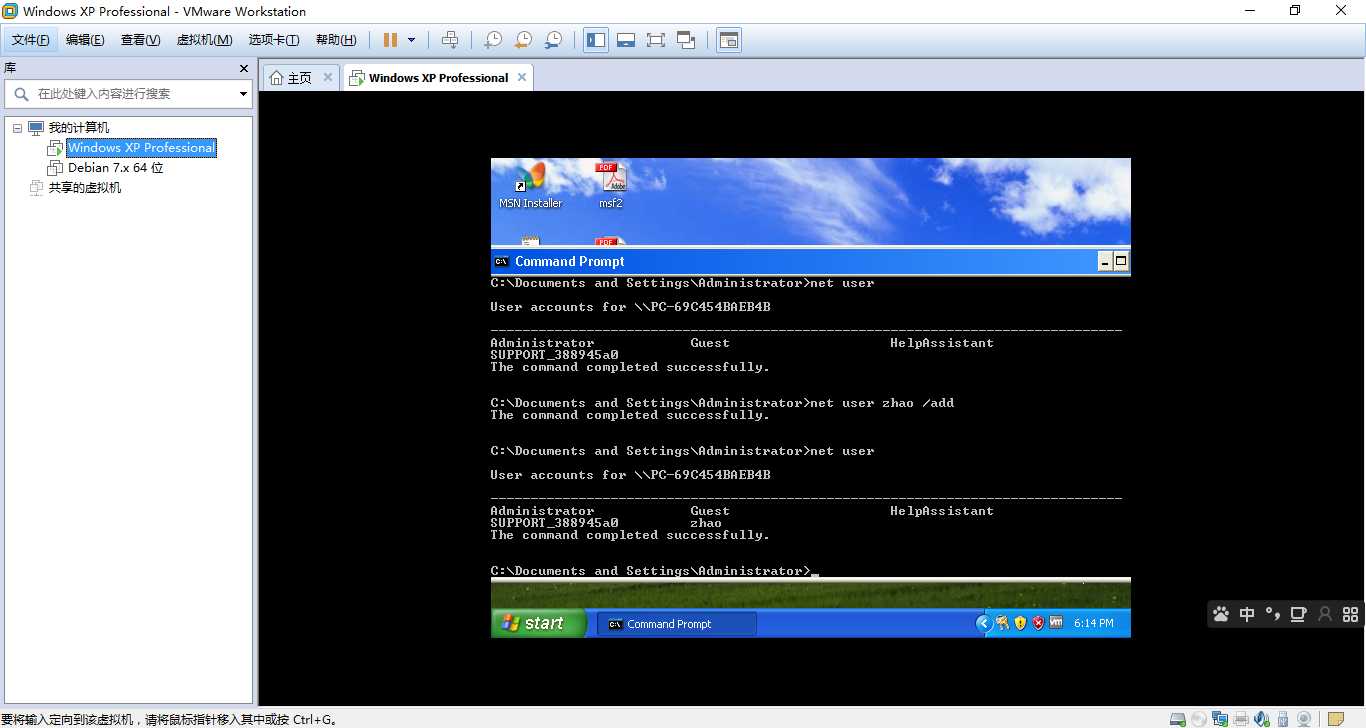This screenshot has height=728, width=1366.
Task: Minimize the guest Command Prompt window
Action: click(x=1105, y=262)
